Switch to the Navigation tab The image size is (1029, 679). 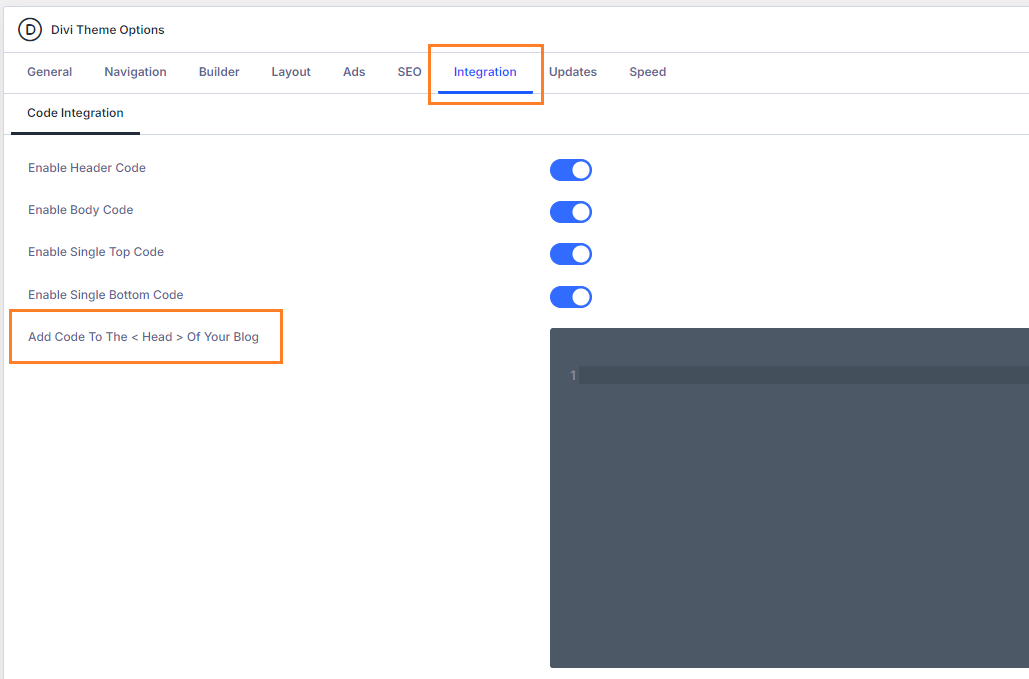135,72
